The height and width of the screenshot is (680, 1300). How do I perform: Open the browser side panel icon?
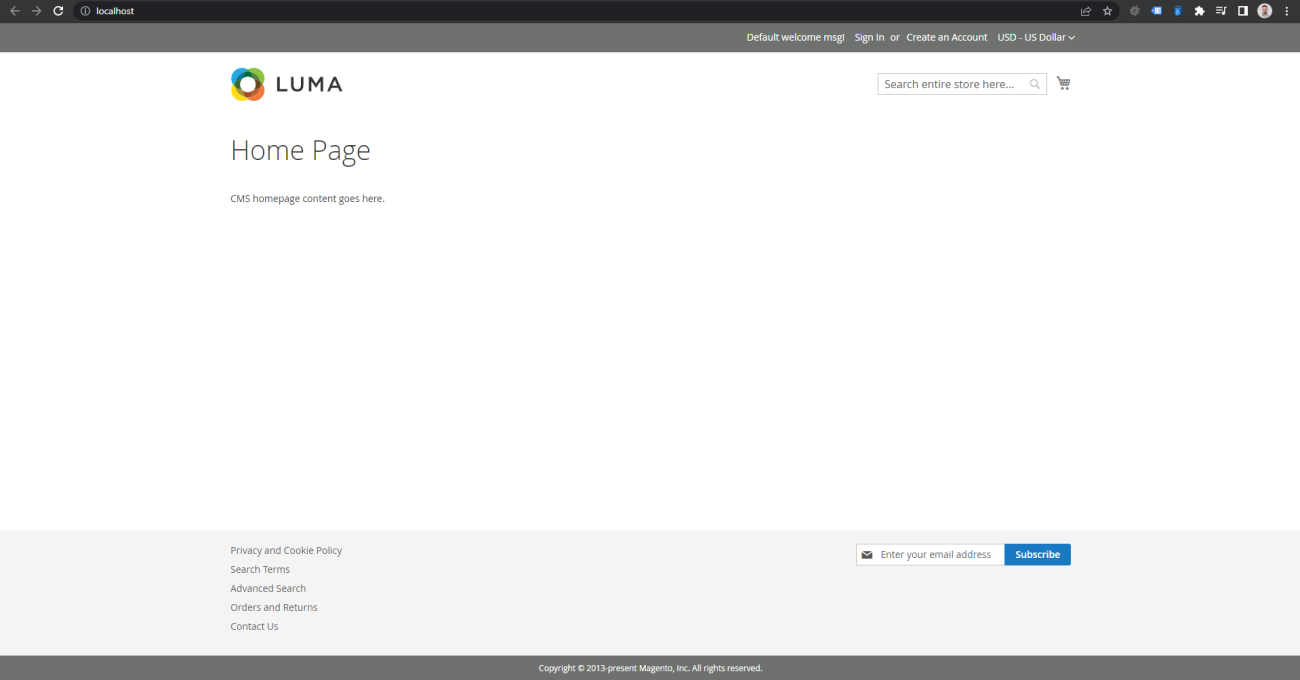(x=1242, y=10)
